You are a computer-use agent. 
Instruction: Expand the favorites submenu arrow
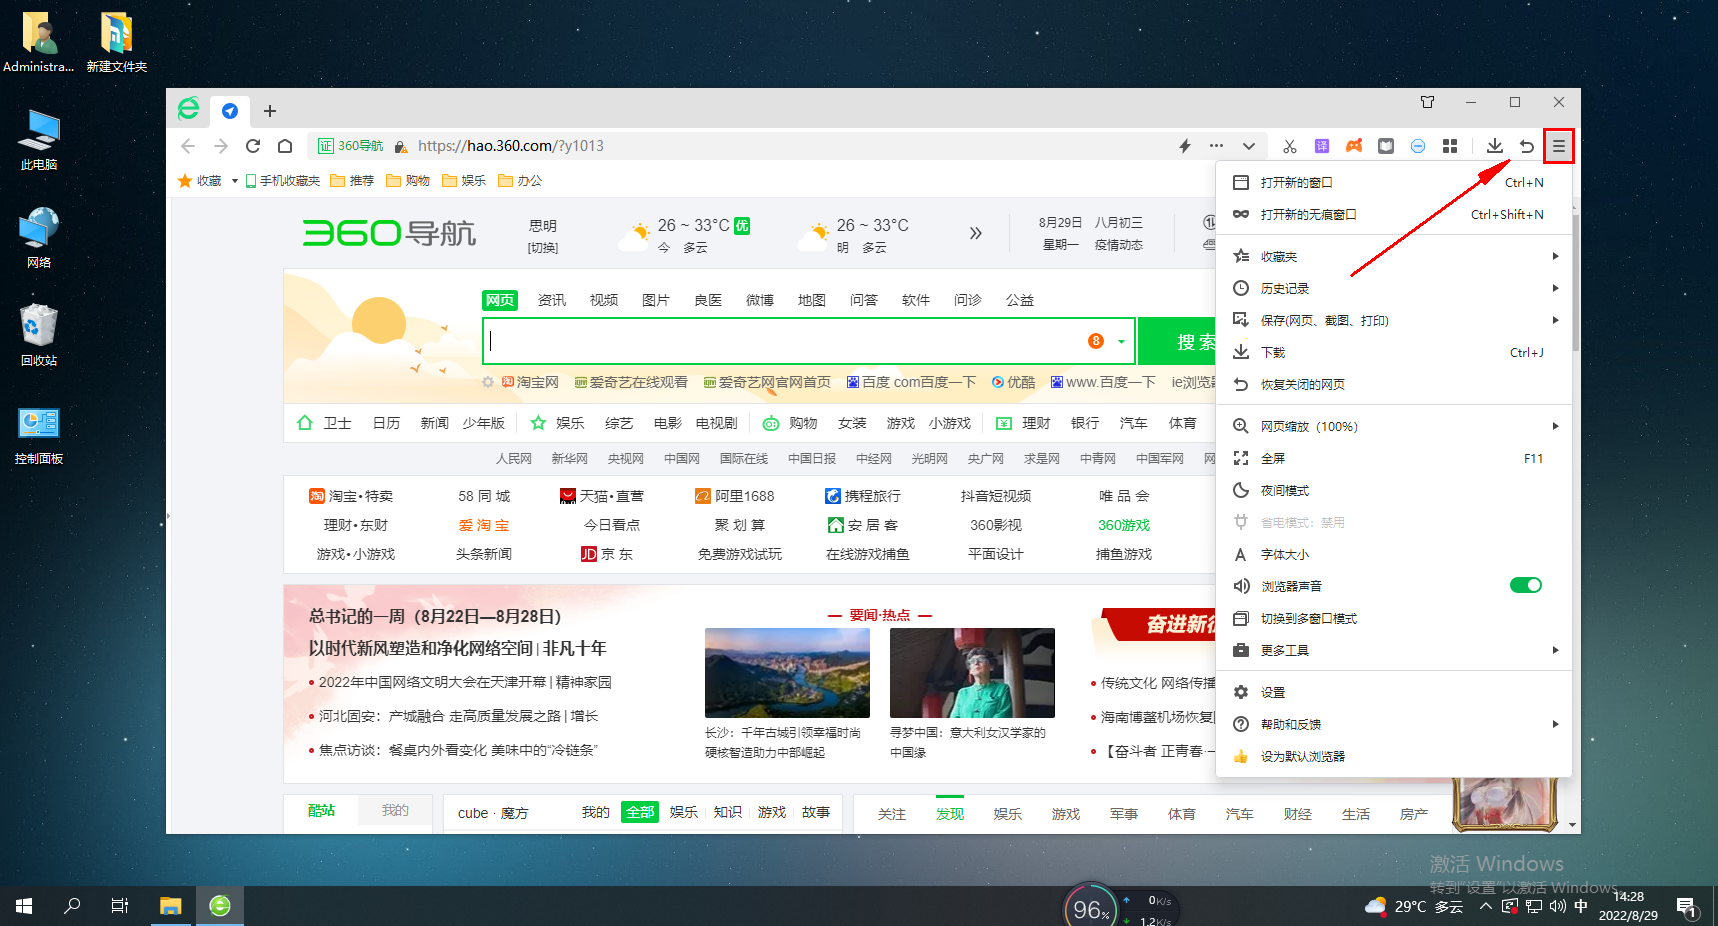point(1555,256)
